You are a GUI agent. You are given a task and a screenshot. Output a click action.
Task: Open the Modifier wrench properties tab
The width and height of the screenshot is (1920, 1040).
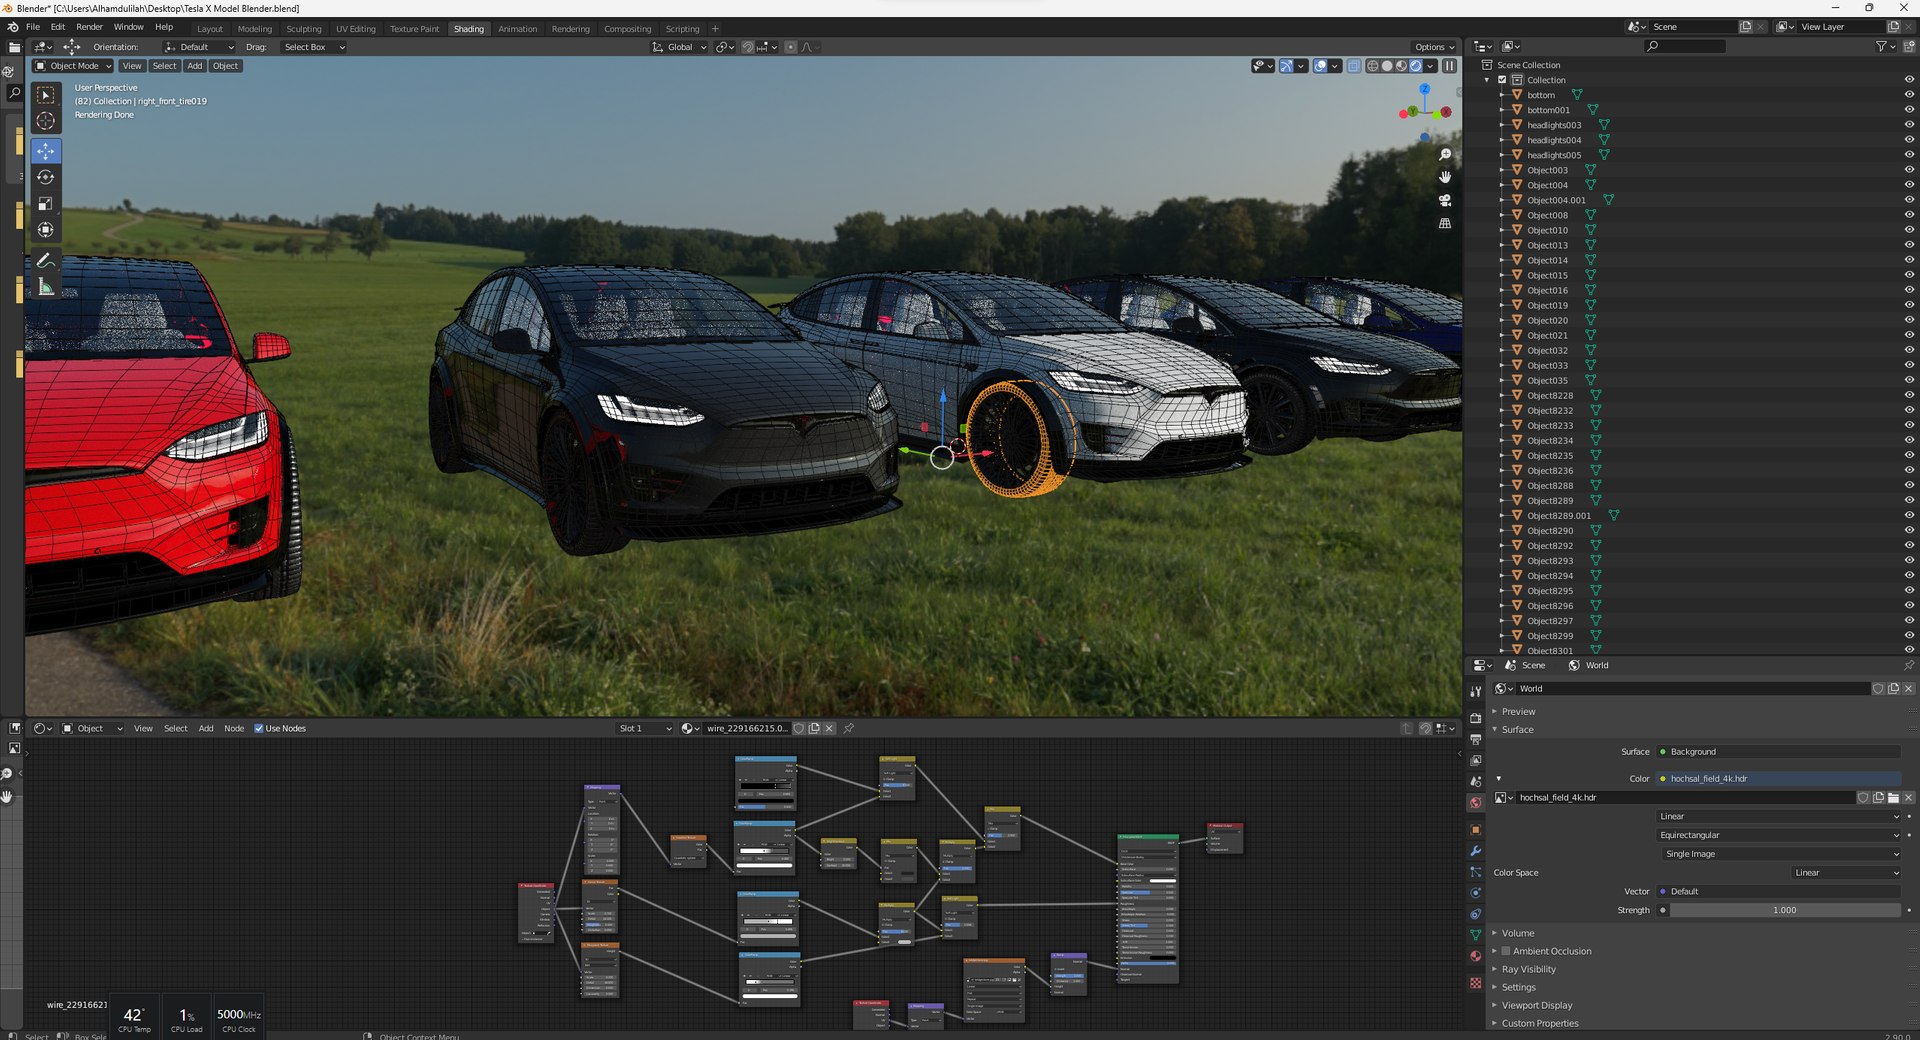point(1475,851)
